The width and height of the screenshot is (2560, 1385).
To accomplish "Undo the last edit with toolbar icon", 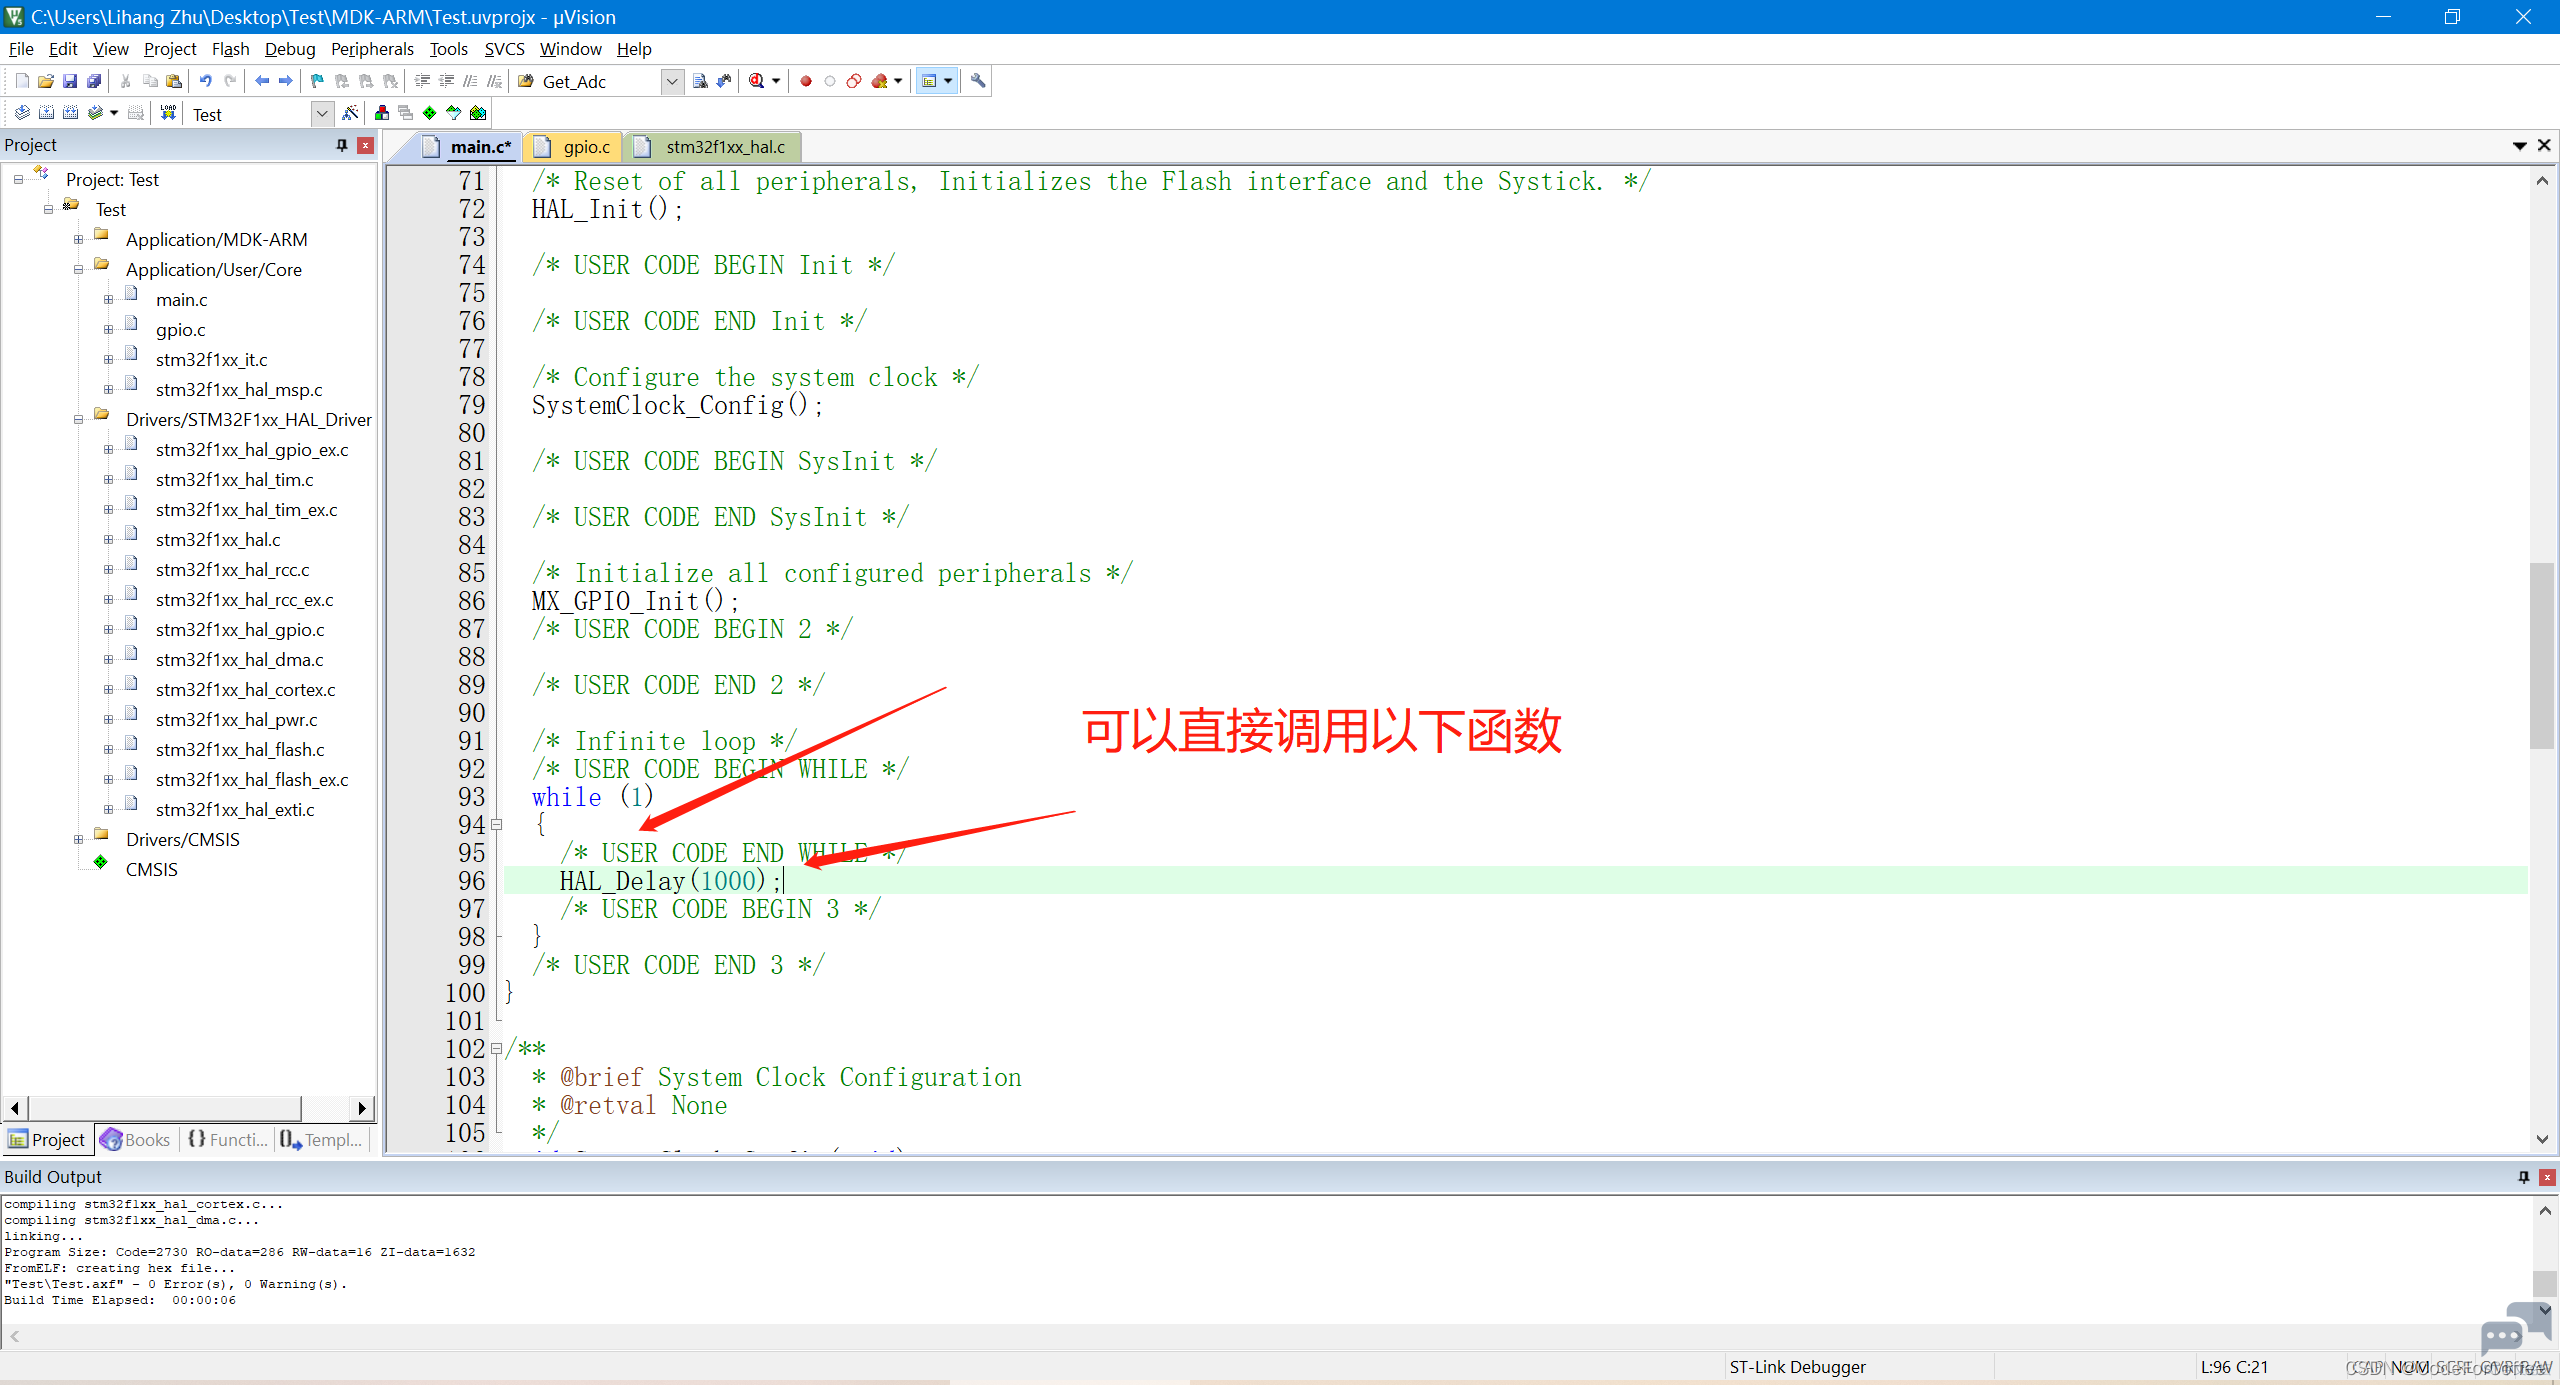I will pyautogui.click(x=206, y=81).
